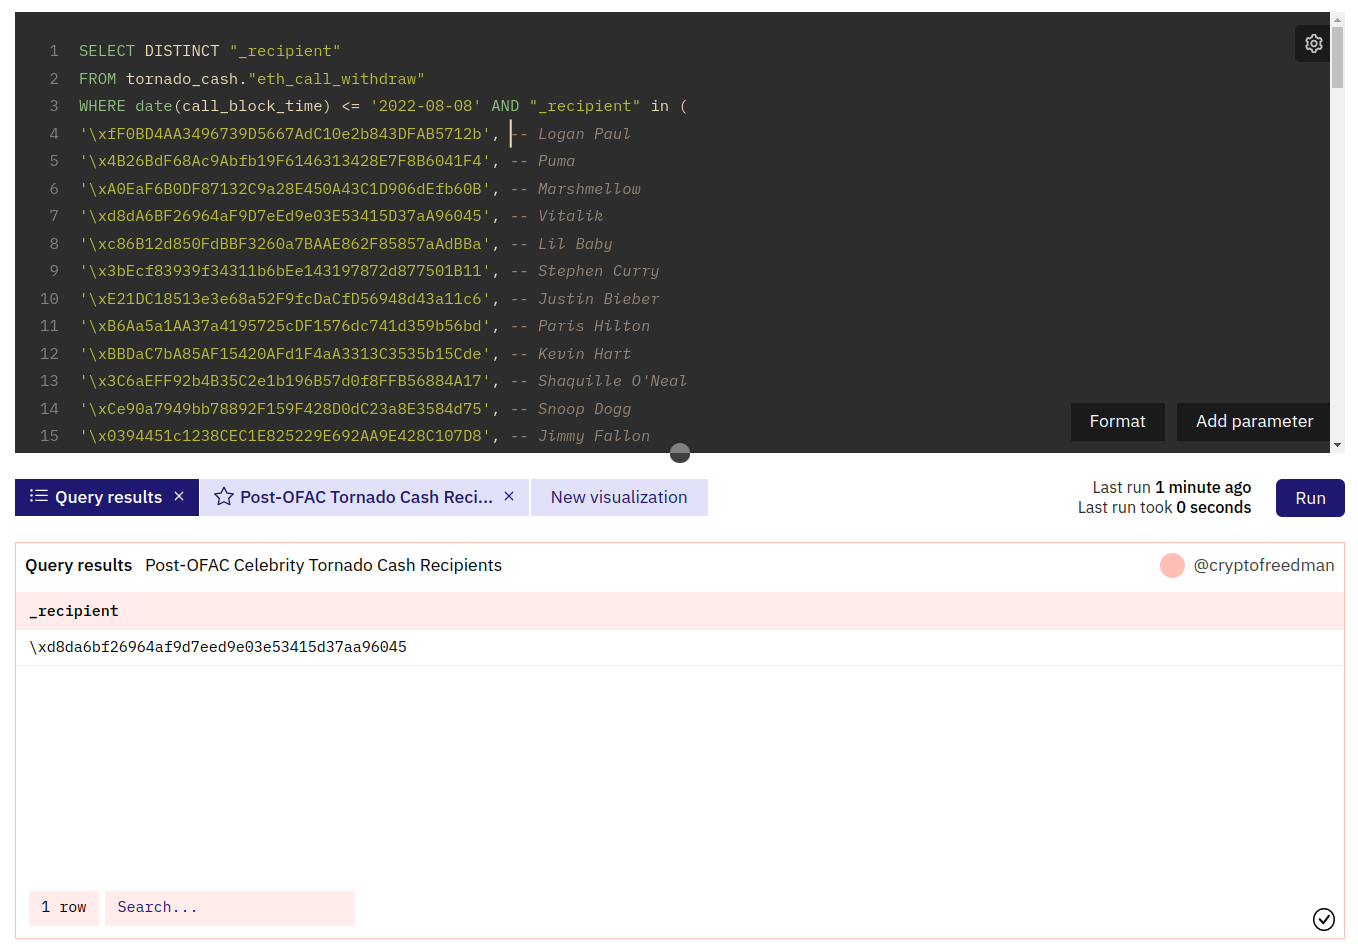Click the editor vertical scrollbar thumb
Viewport: 1358px width, 950px height.
(1337, 58)
